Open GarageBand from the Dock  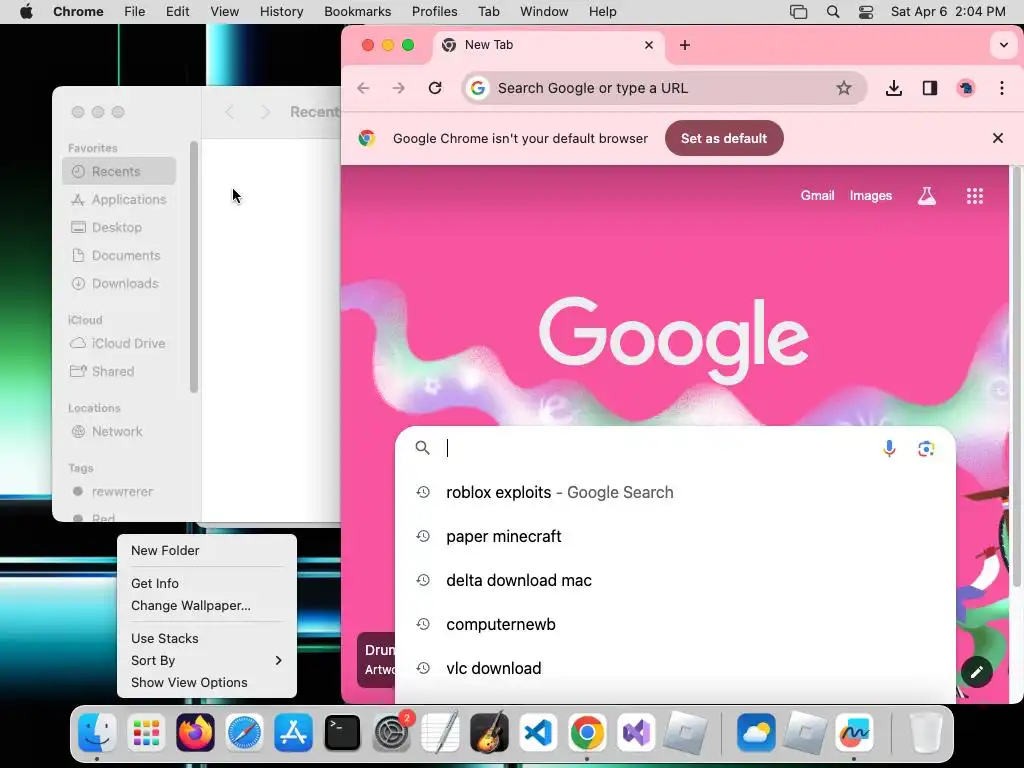click(x=489, y=732)
